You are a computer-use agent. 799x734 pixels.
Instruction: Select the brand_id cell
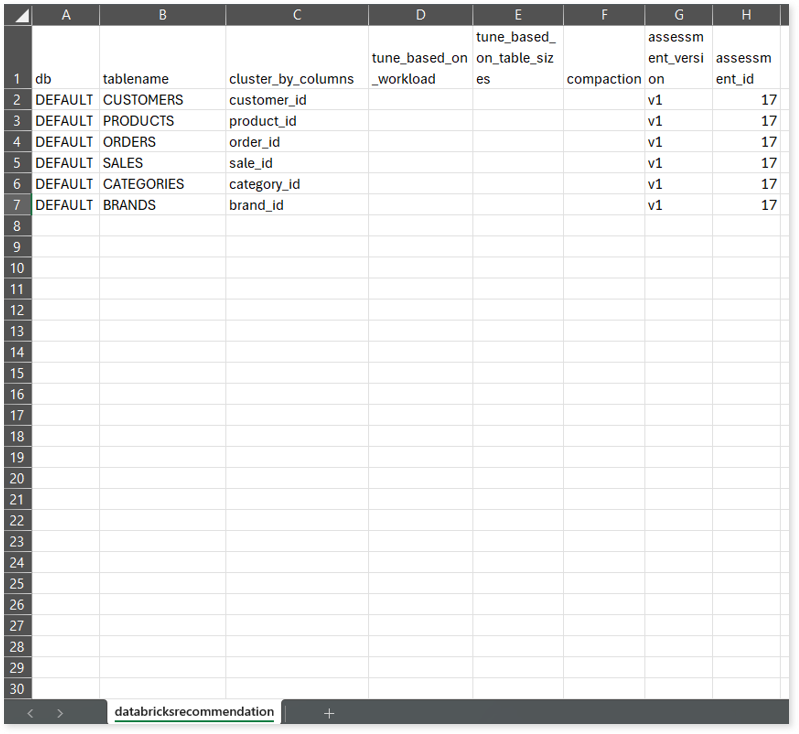[x=297, y=204]
